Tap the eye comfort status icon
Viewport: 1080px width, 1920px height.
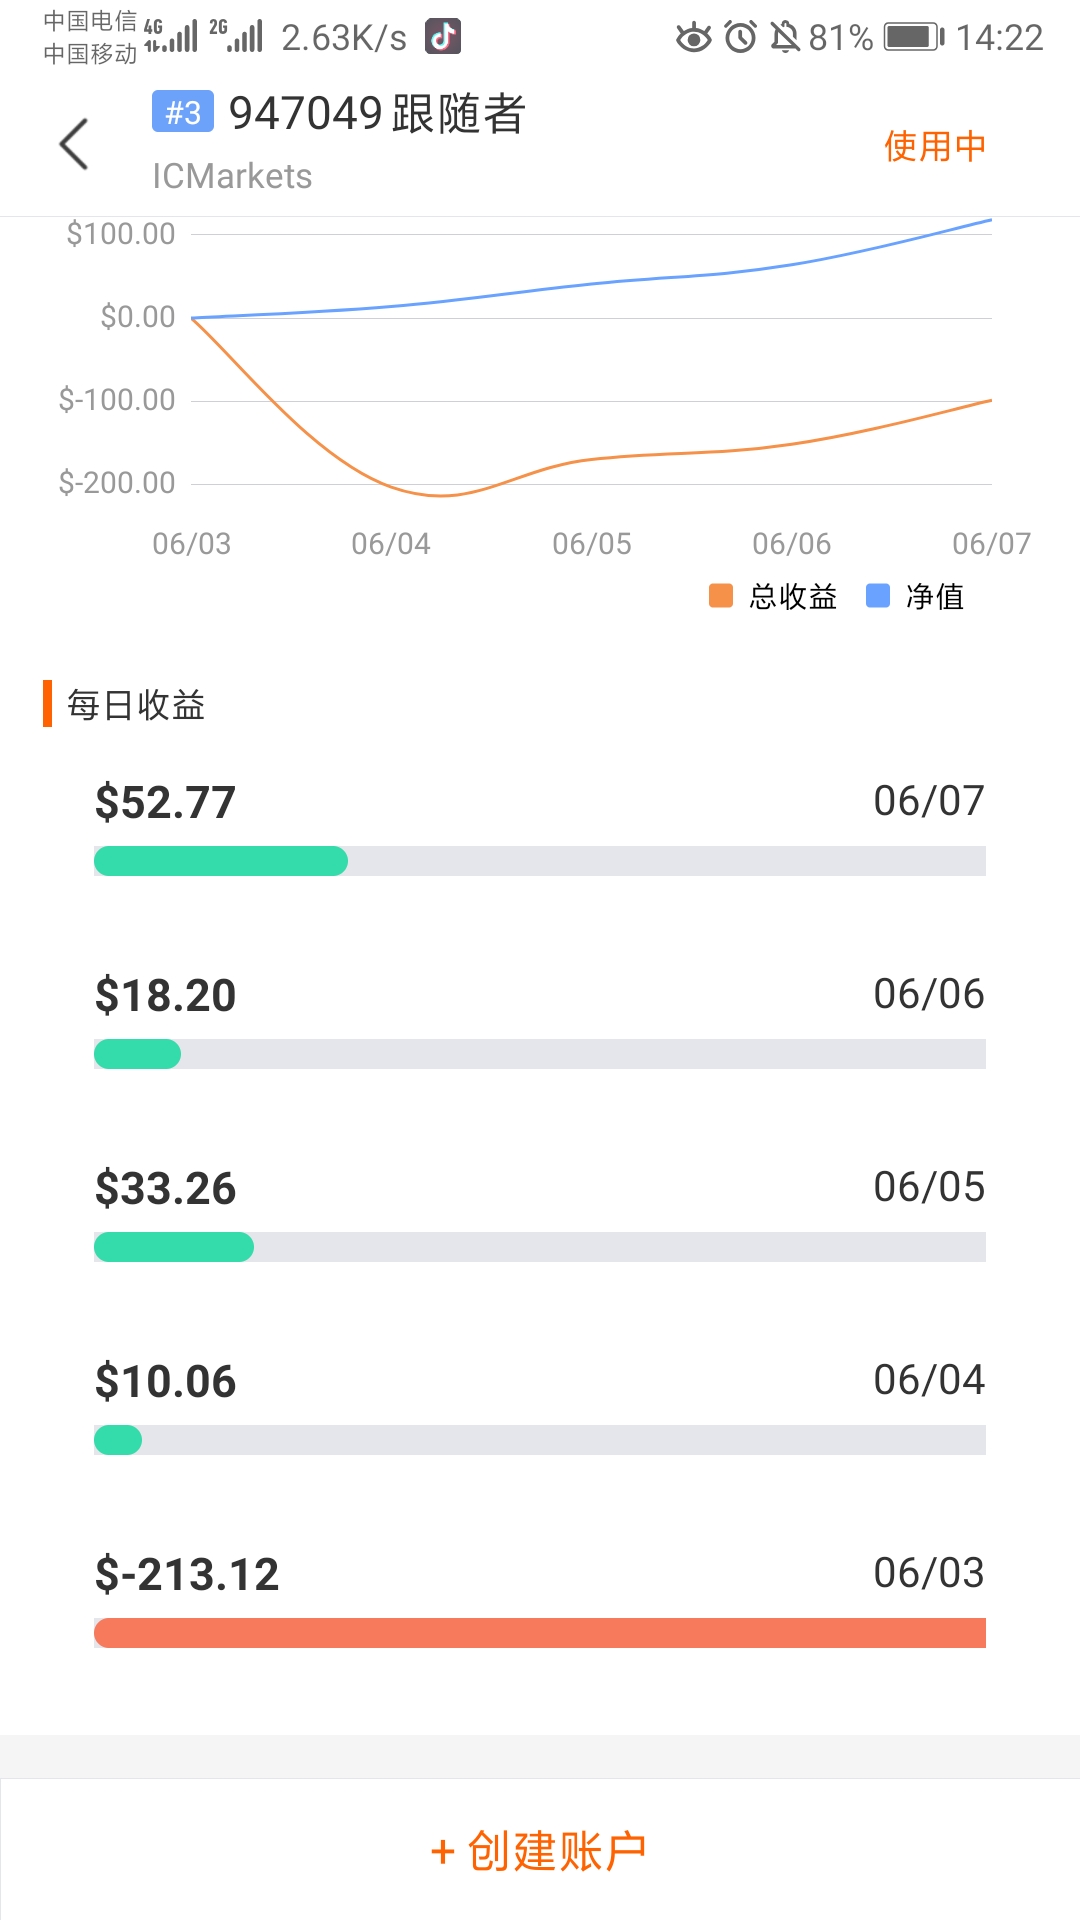click(693, 37)
